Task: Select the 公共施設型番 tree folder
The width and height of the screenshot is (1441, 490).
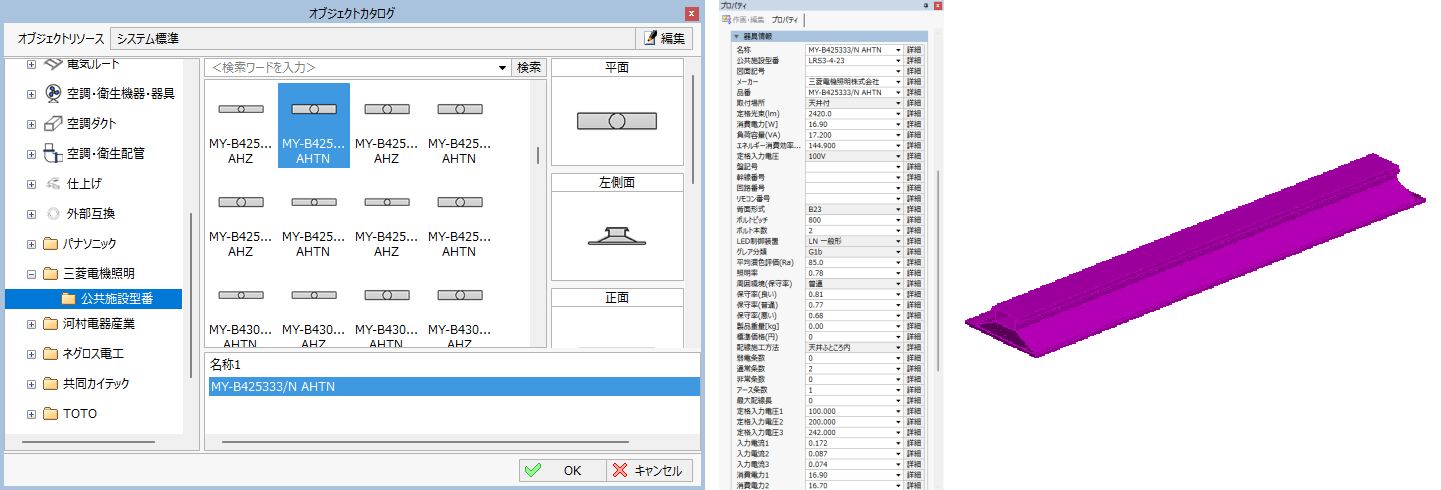Action: point(69,299)
